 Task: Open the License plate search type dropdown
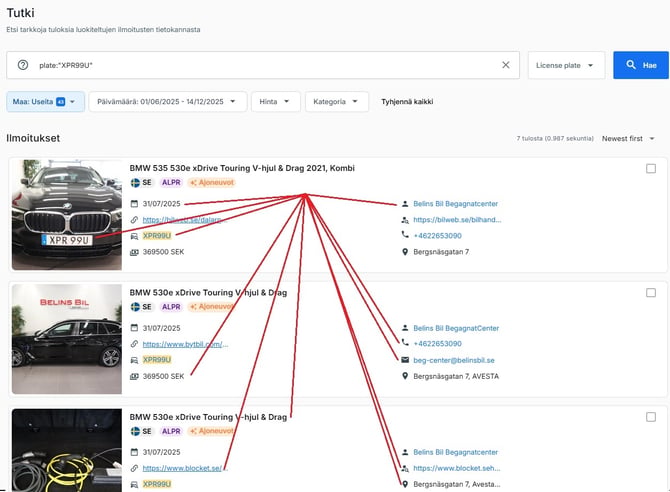point(566,65)
